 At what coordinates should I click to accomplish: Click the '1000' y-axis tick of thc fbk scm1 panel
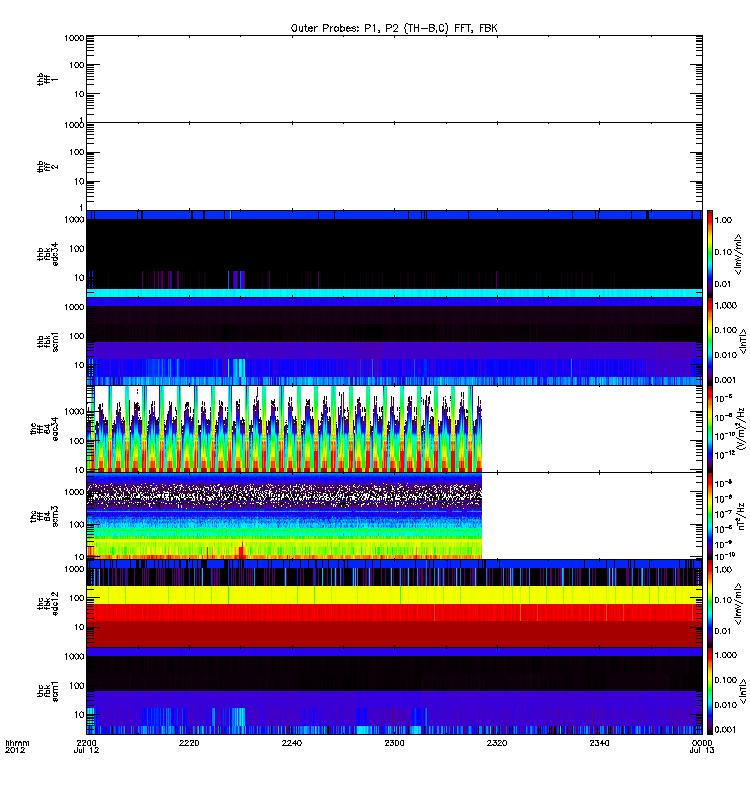(74, 657)
